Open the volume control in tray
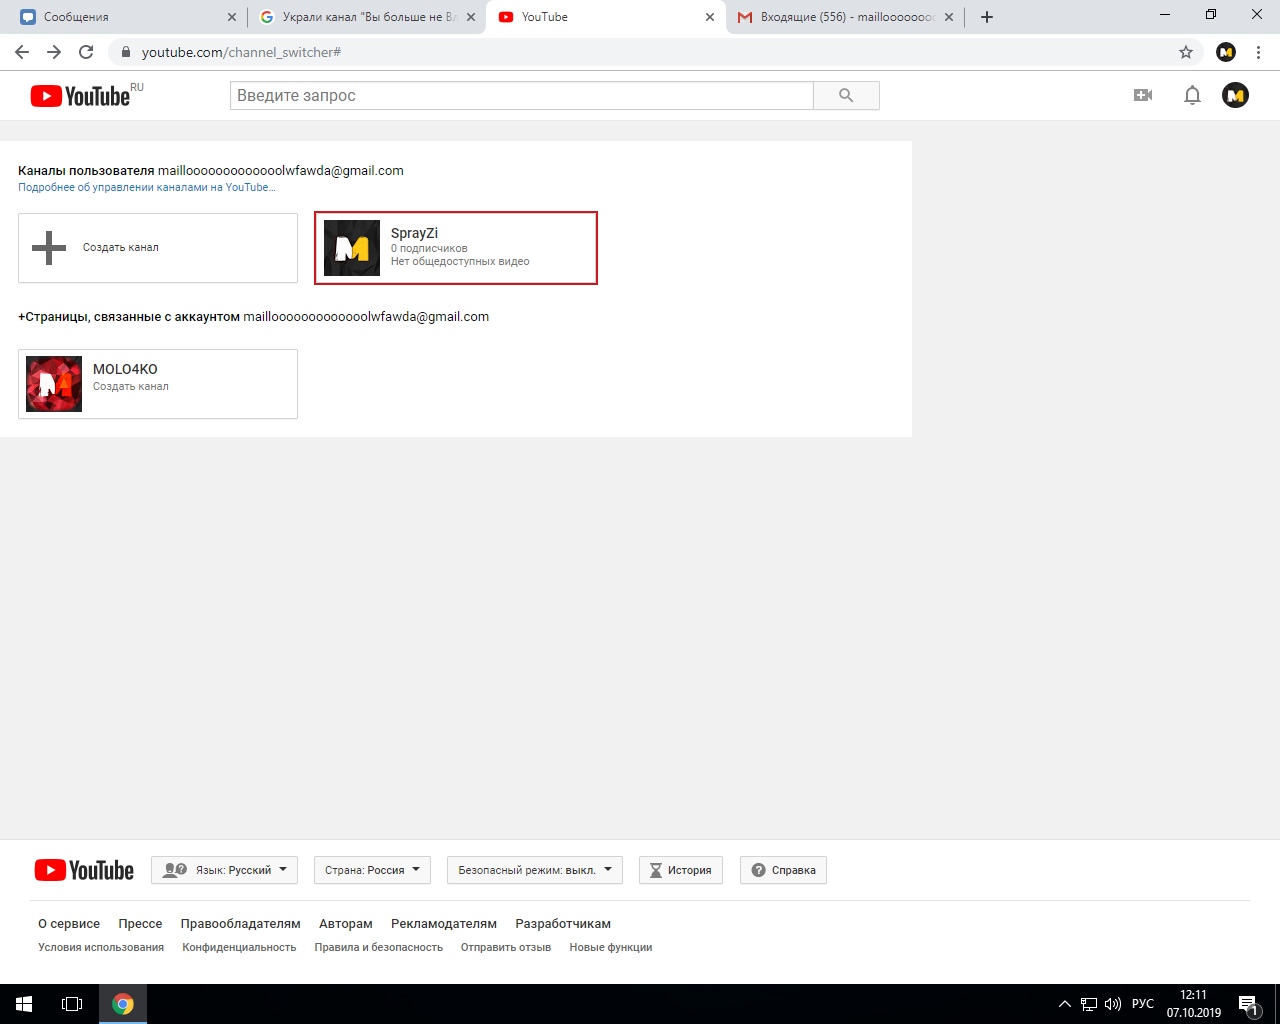The width and height of the screenshot is (1280, 1024). 1113,1004
